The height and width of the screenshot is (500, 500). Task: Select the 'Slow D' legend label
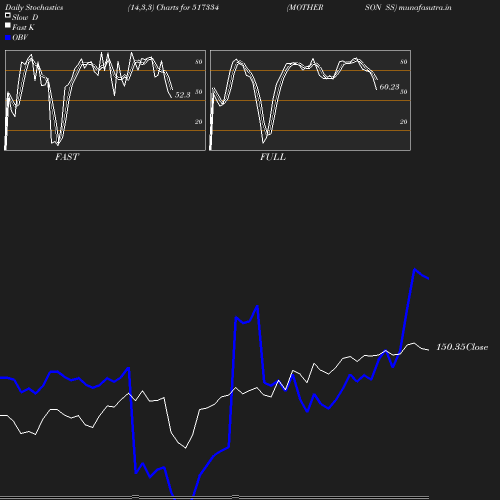25,17
